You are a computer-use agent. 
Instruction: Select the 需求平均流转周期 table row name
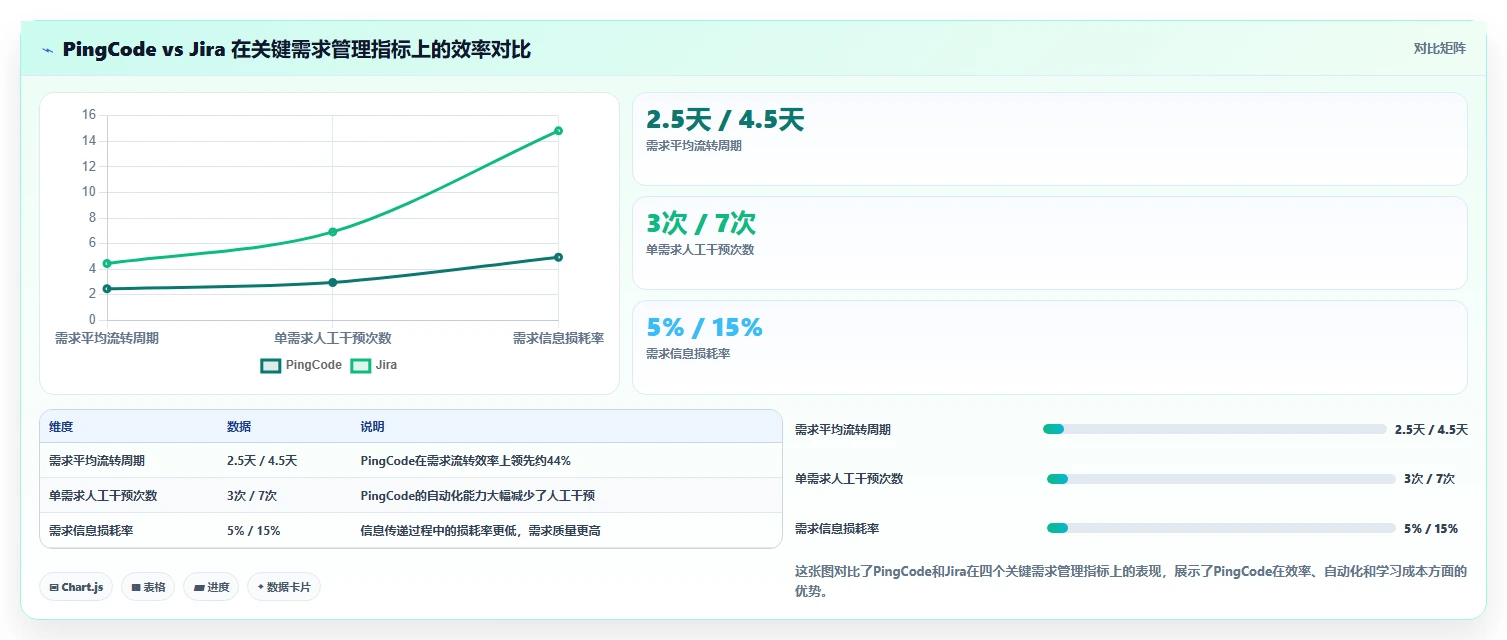(97, 461)
